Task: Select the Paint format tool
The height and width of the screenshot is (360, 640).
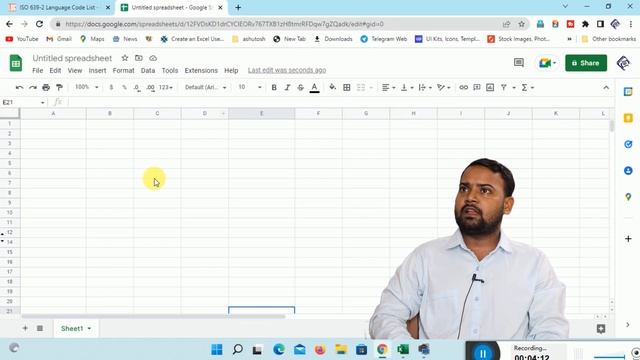Action: (x=59, y=87)
